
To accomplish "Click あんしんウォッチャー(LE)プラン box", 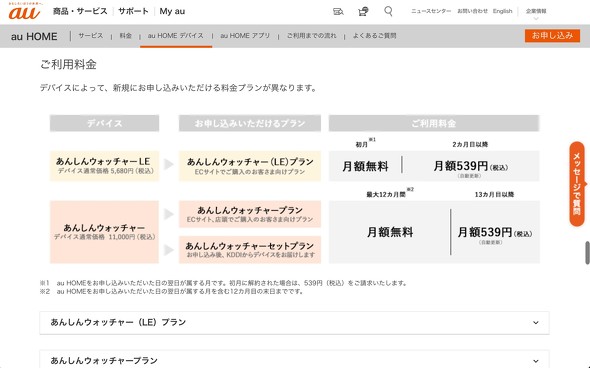I will [x=250, y=166].
